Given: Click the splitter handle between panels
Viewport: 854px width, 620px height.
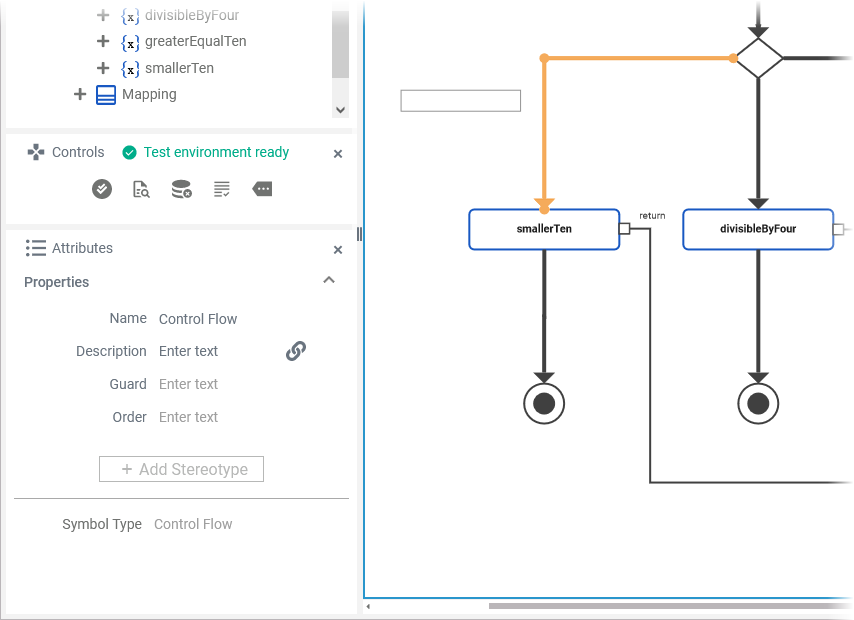Looking at the screenshot, I should pos(359,234).
